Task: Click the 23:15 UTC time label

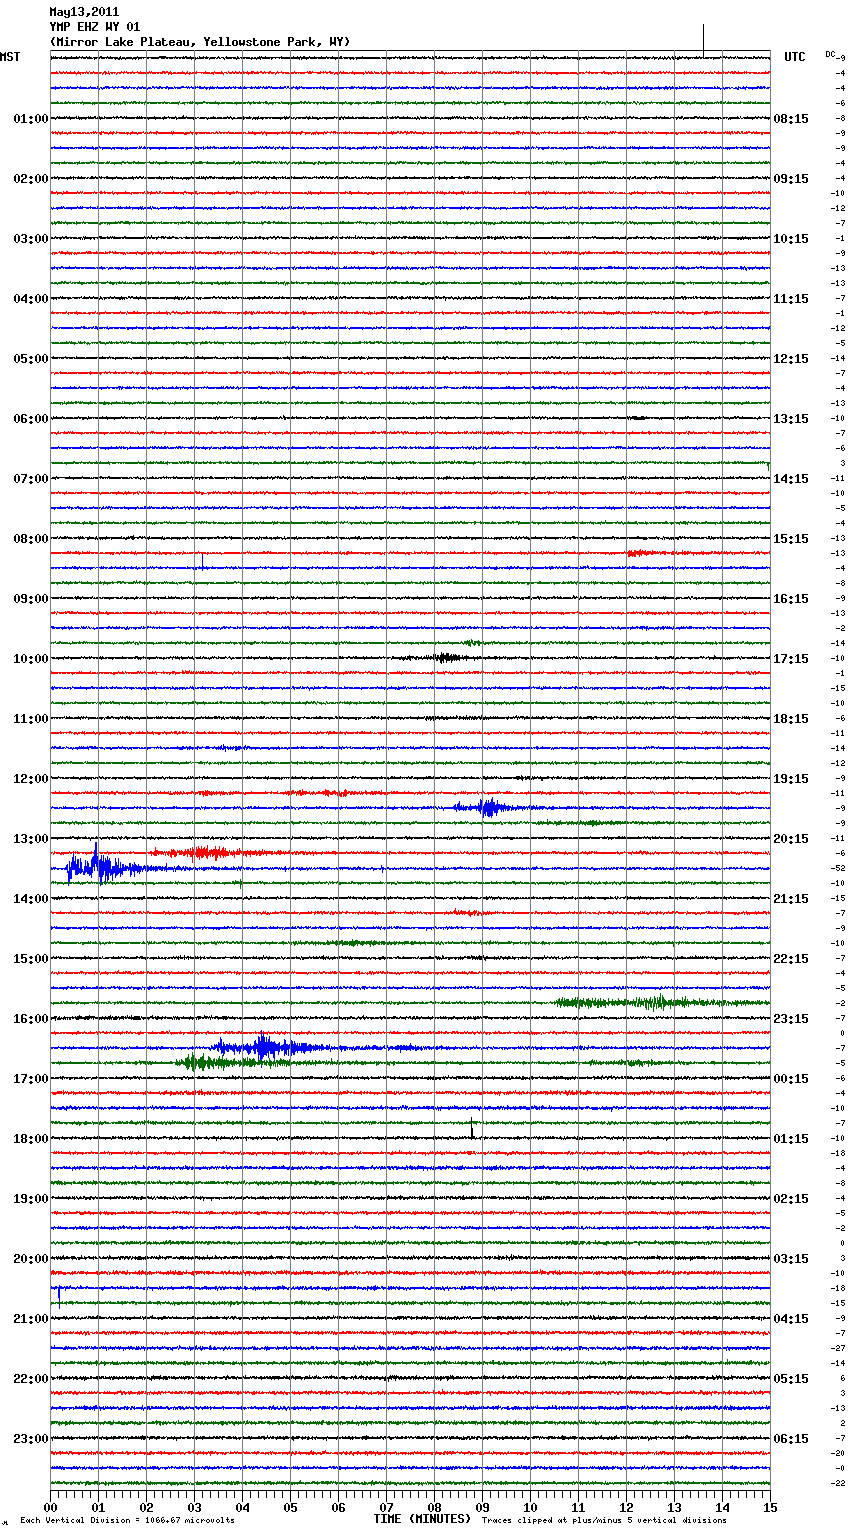Action: click(791, 1019)
